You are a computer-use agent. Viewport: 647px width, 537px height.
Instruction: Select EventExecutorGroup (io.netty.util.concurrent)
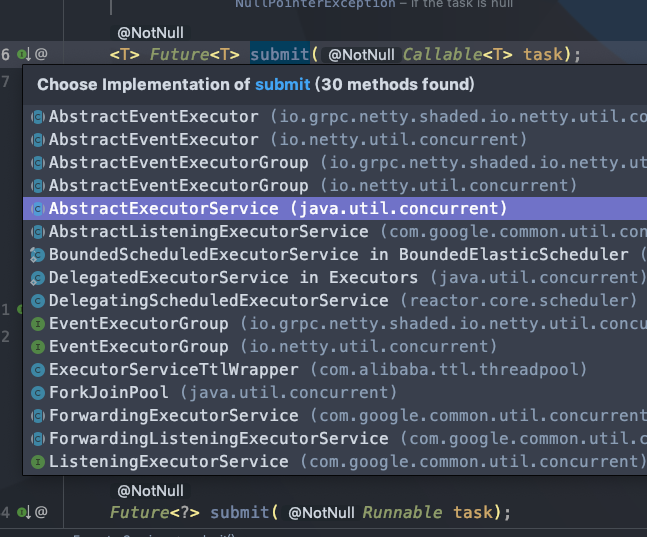point(335,347)
